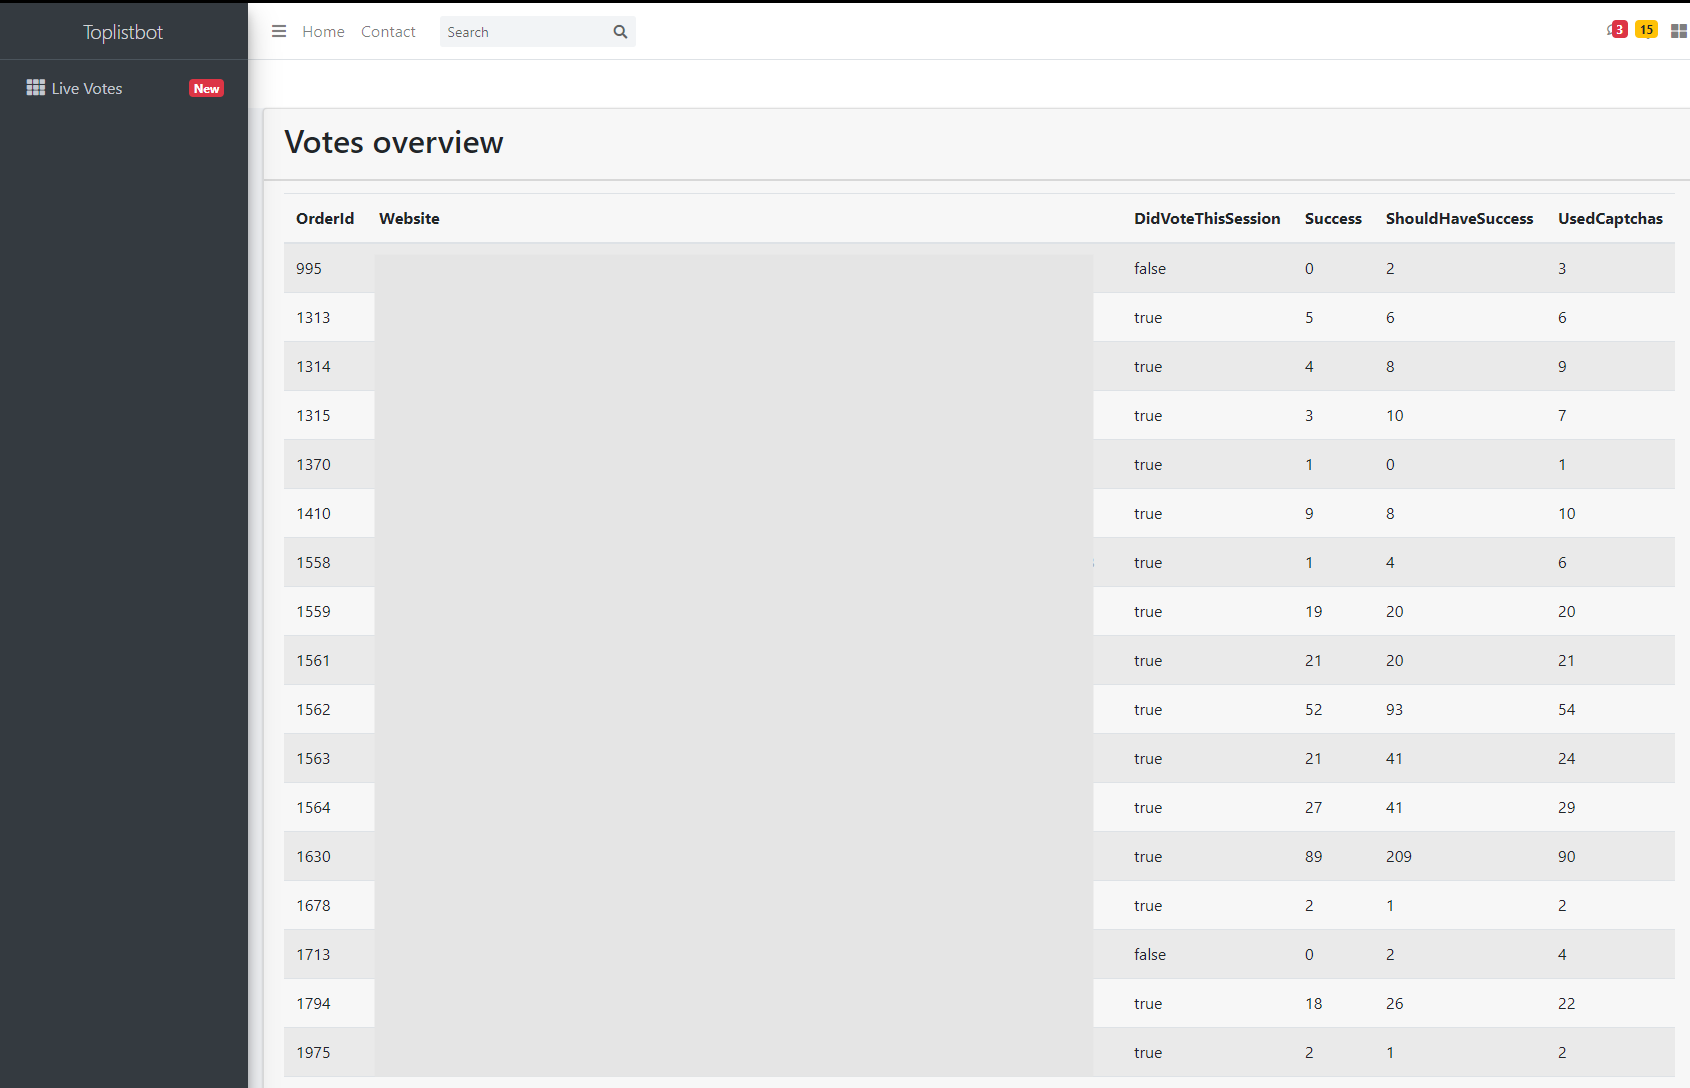Click the Success column header
Viewport: 1690px width, 1088px height.
tap(1333, 219)
